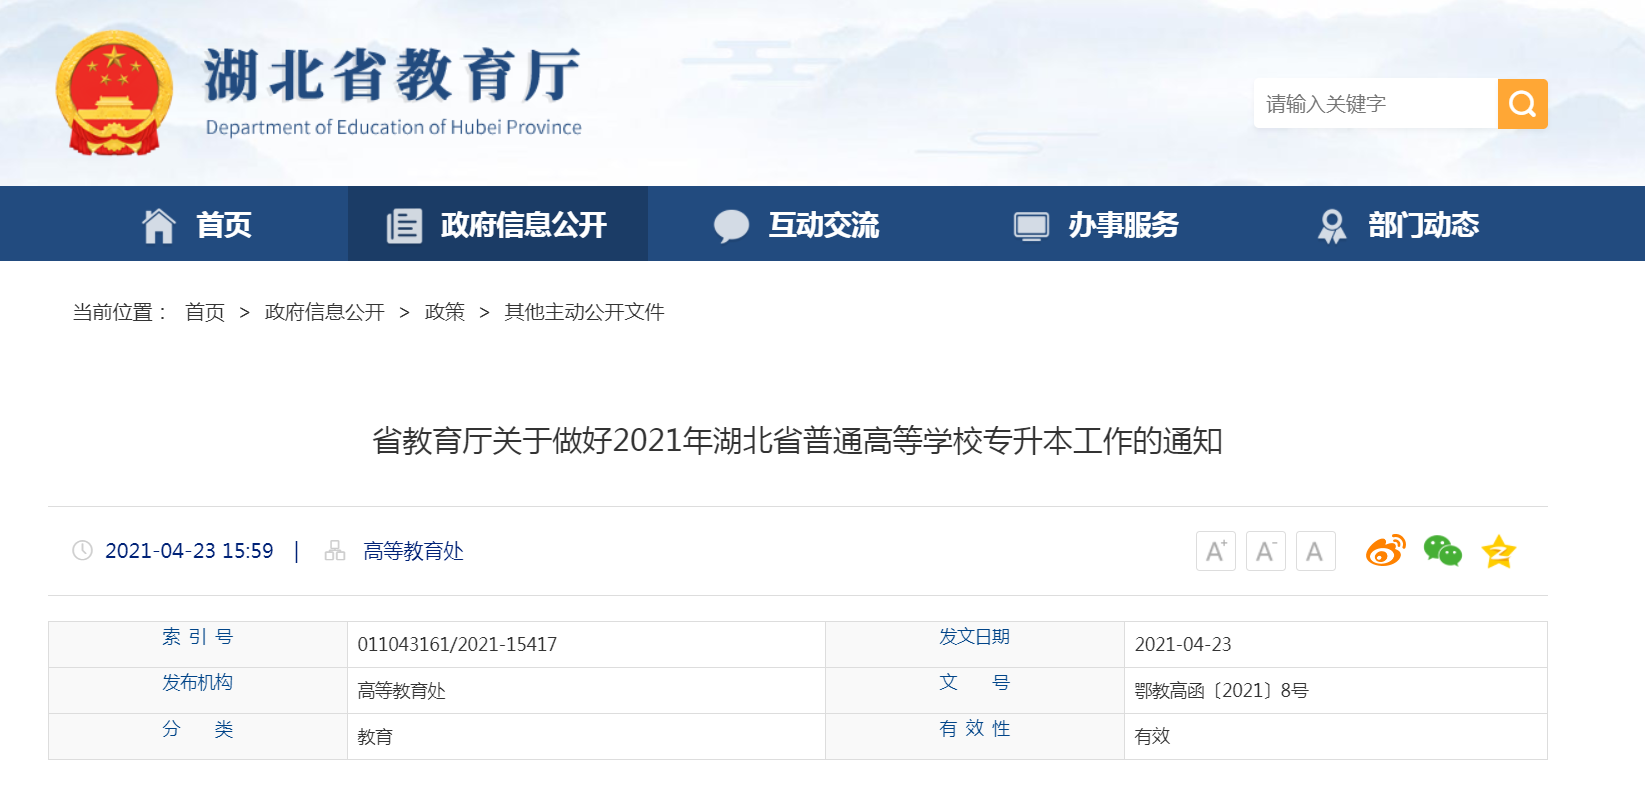Click 高等教育处 in the 发布机构 row

(x=401, y=691)
